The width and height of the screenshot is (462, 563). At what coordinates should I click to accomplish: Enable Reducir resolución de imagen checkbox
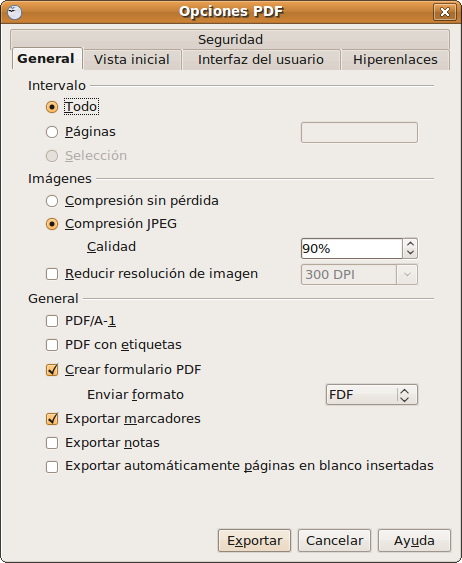[52, 274]
